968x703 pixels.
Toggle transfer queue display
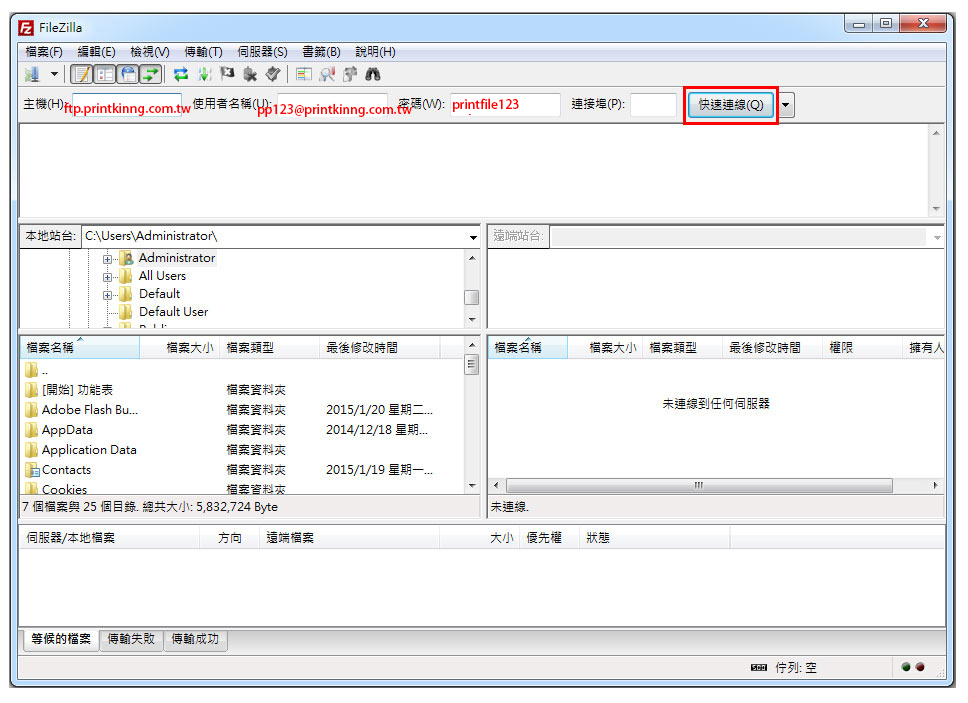point(151,75)
